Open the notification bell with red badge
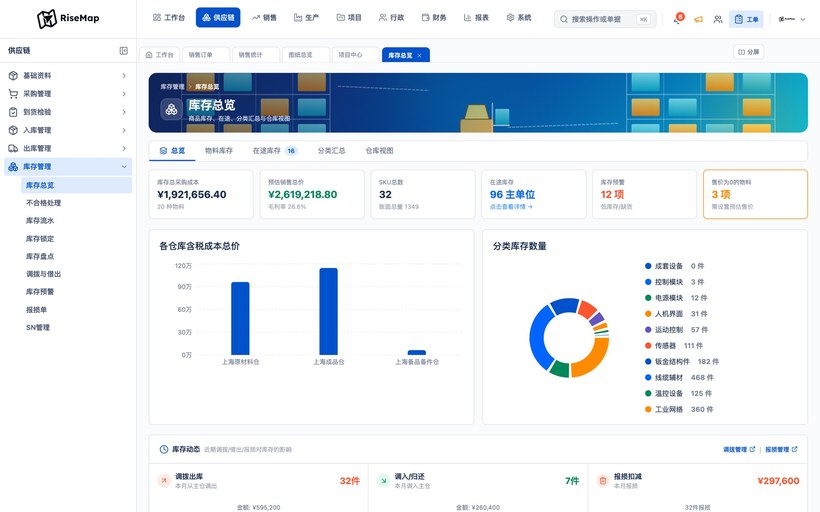 pyautogui.click(x=678, y=19)
